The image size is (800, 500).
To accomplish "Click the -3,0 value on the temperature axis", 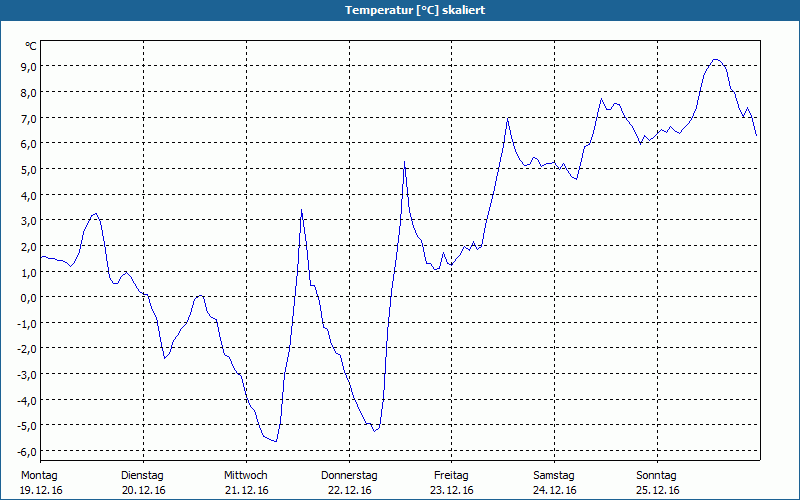I will 27,375.
